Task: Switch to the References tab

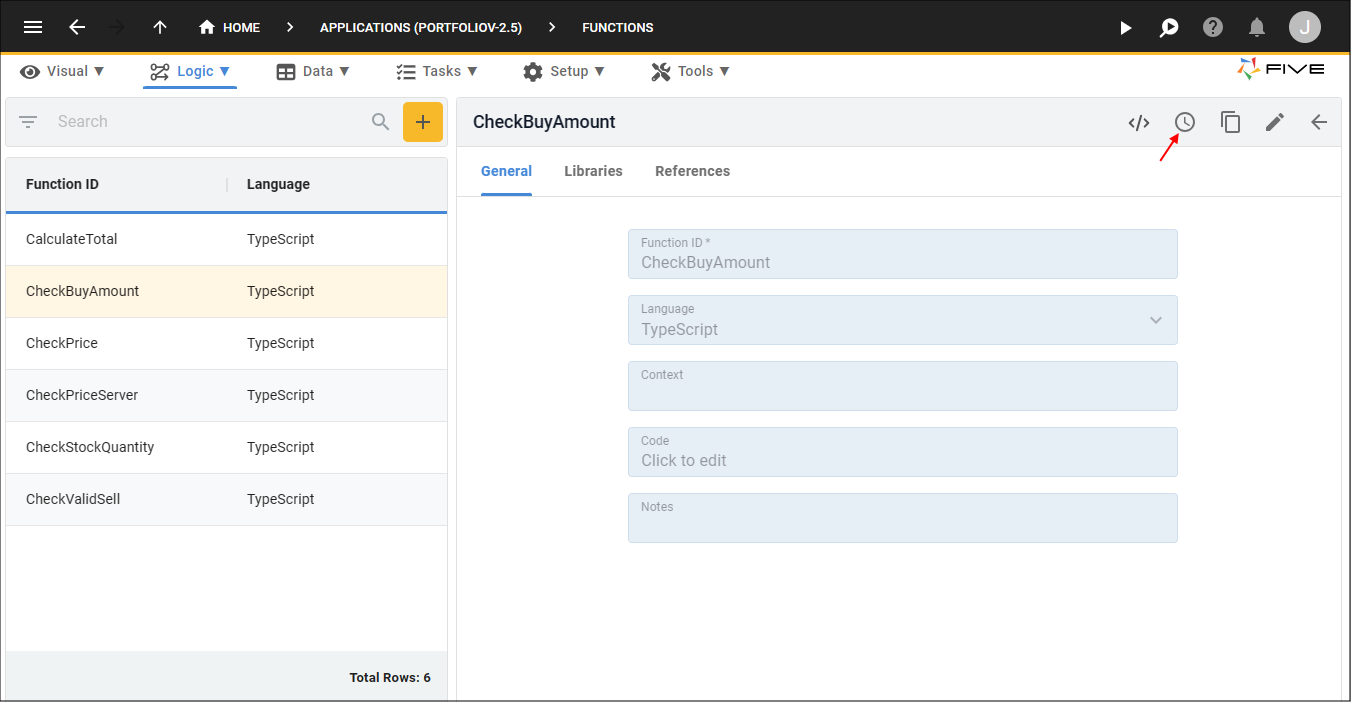Action: click(692, 171)
